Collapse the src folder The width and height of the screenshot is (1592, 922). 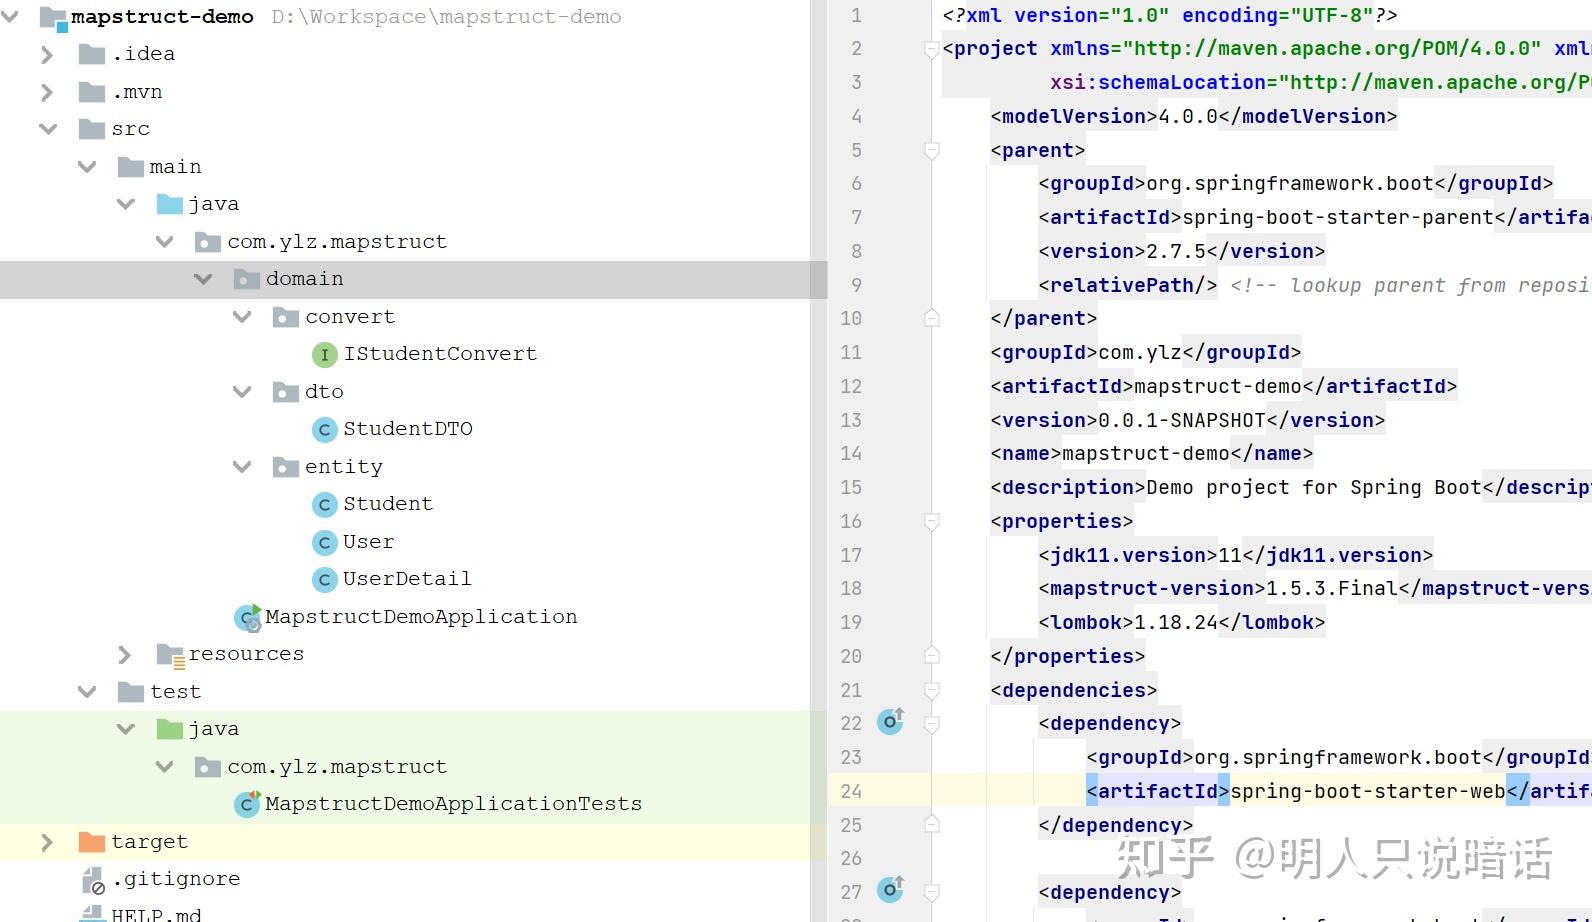click(48, 129)
